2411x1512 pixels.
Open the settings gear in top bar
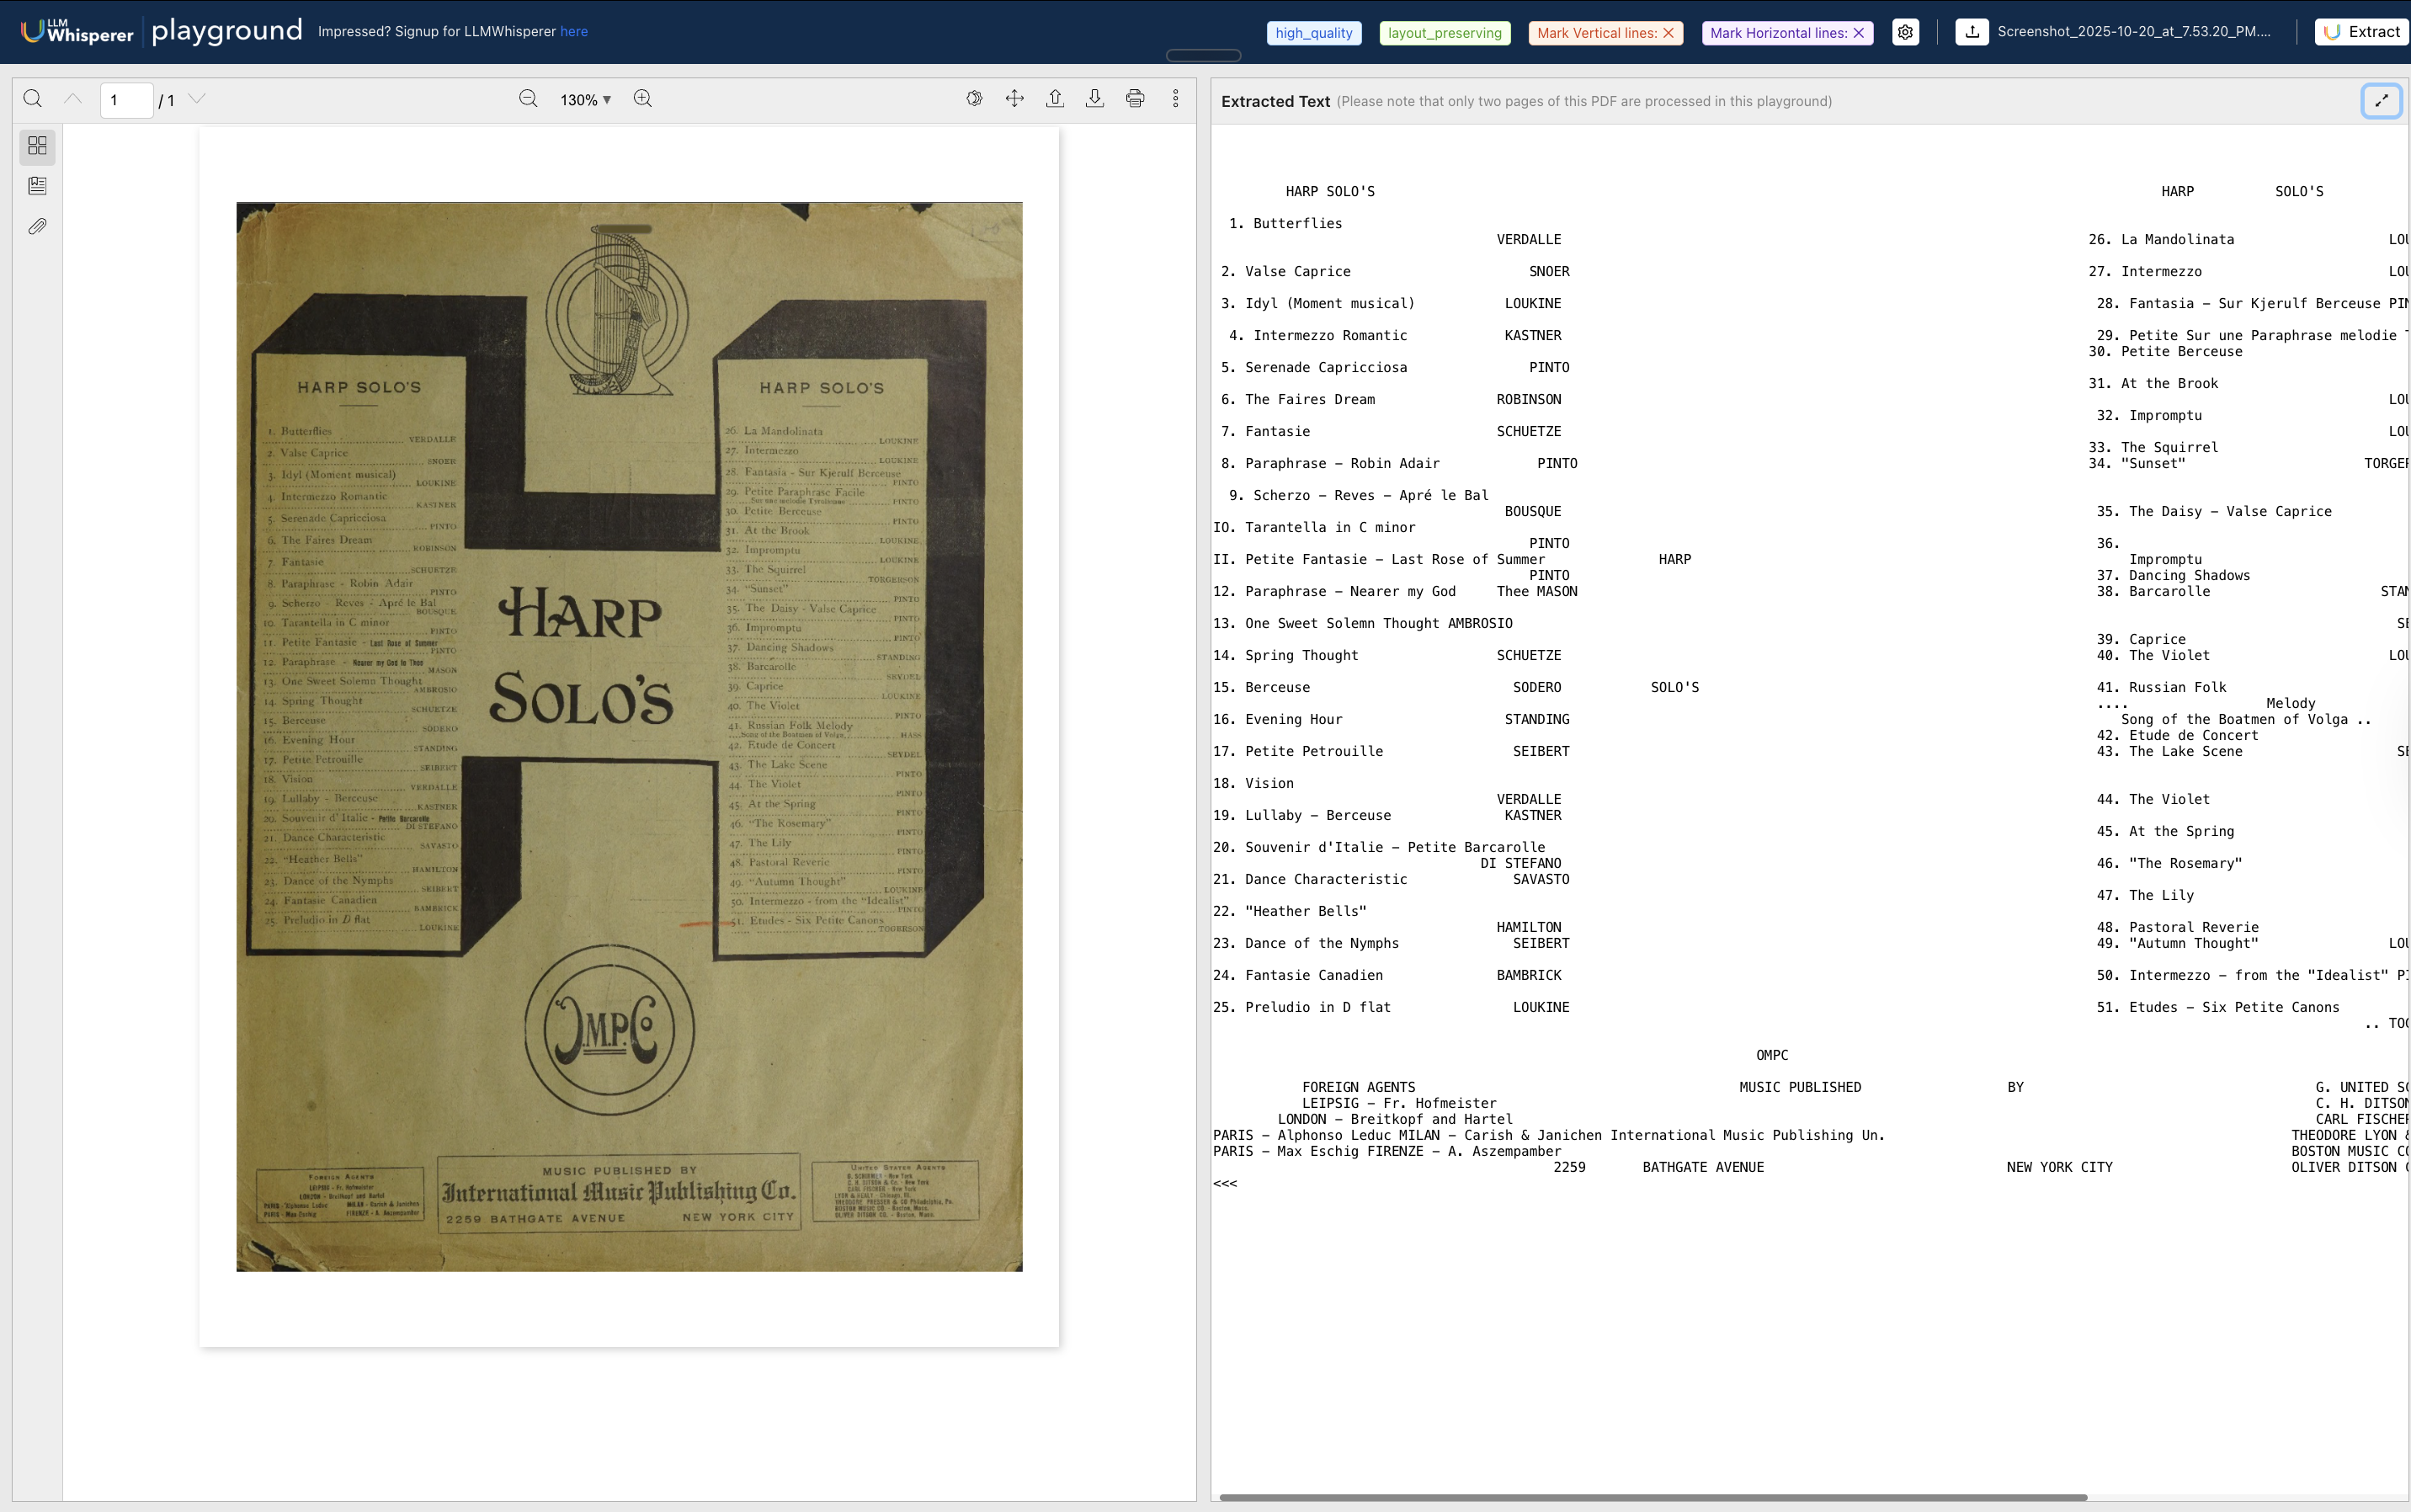[1906, 32]
